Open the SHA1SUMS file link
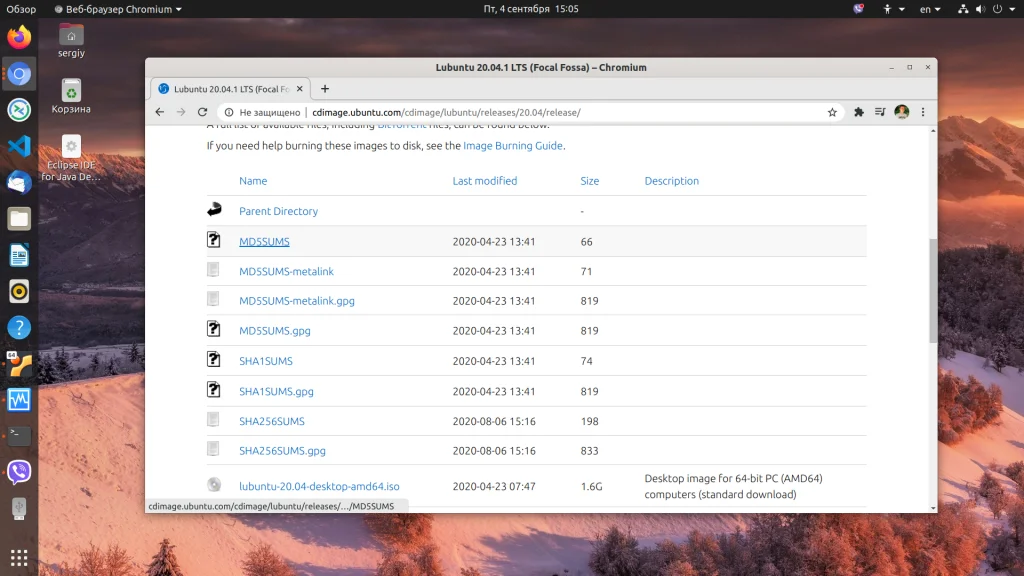 [266, 361]
